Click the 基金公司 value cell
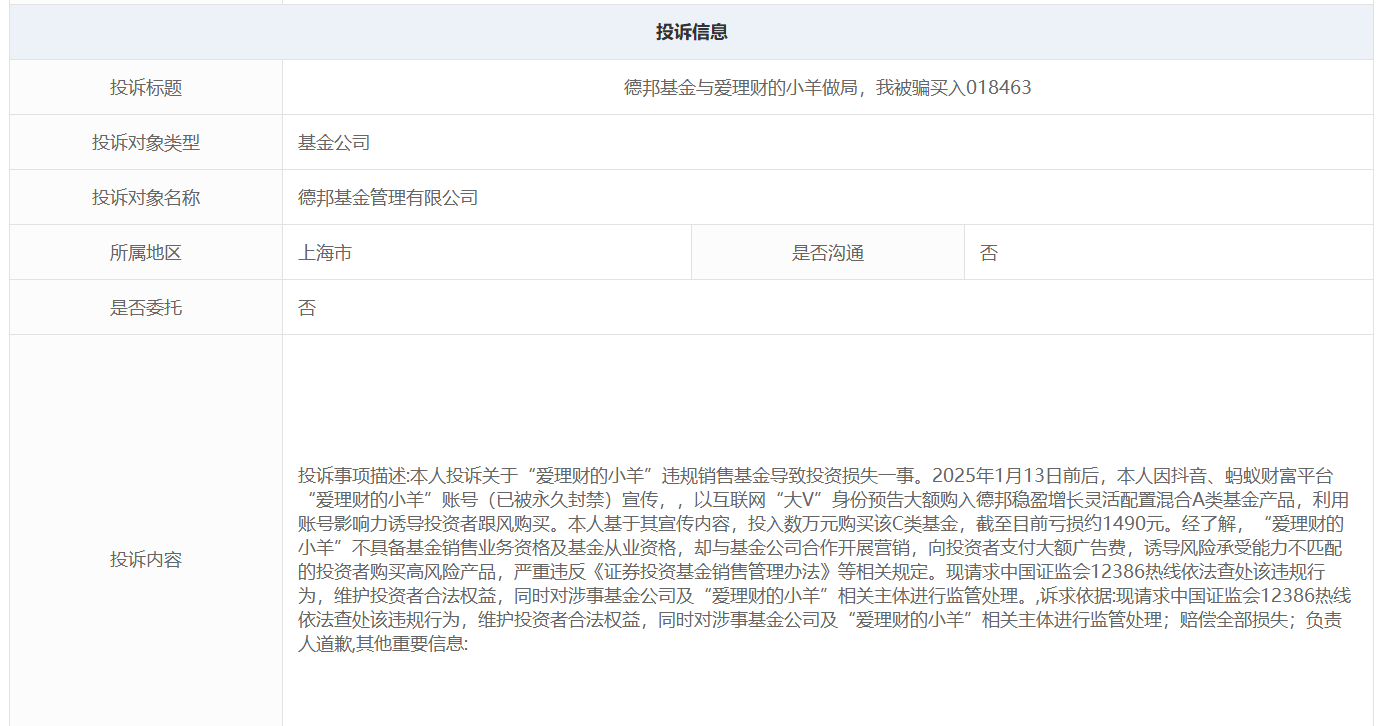 [x=827, y=143]
